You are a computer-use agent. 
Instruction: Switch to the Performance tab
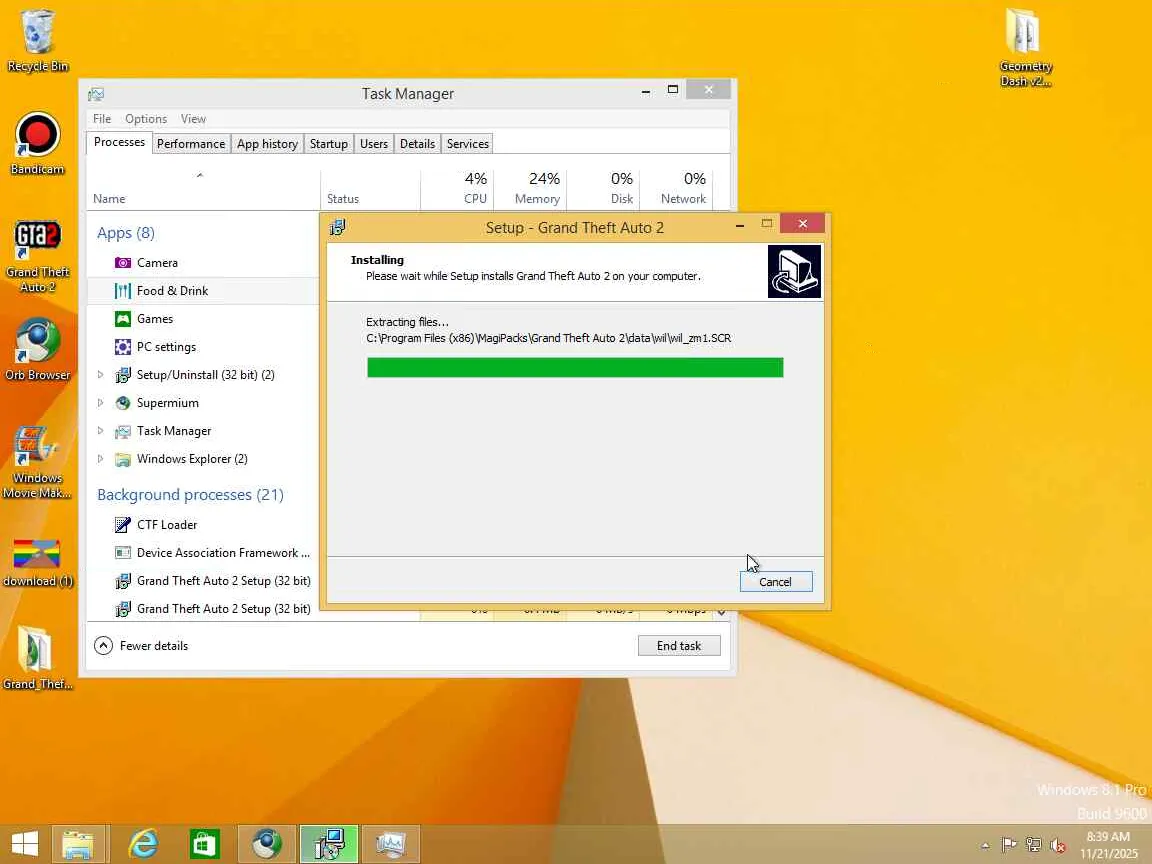pyautogui.click(x=191, y=144)
